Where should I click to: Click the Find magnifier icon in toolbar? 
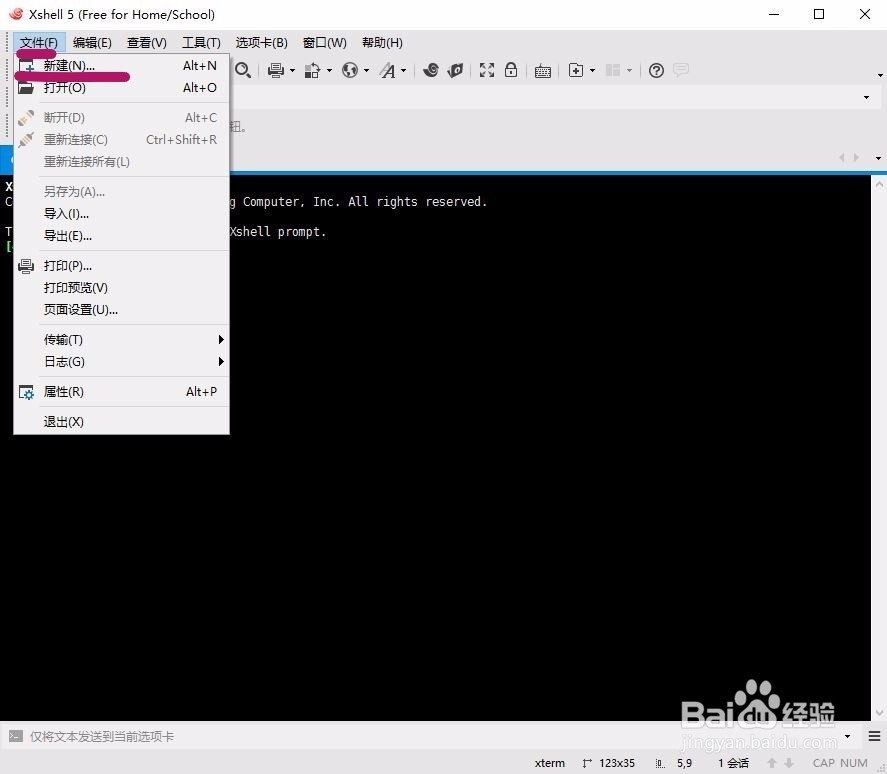point(243,70)
